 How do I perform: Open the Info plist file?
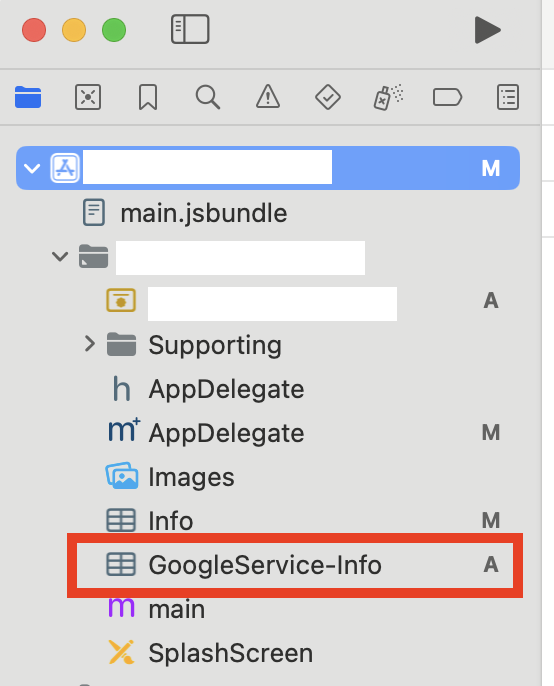click(170, 521)
